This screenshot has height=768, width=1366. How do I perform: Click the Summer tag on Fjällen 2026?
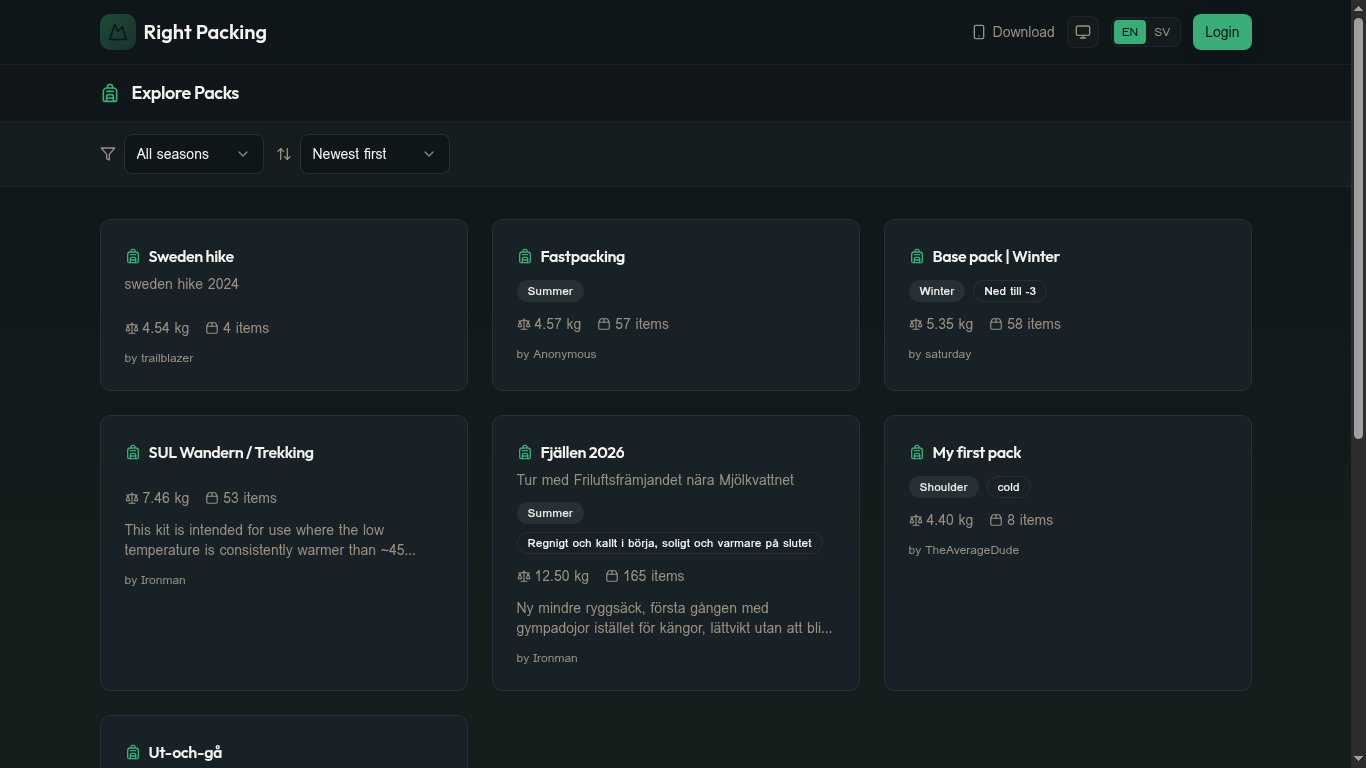[550, 513]
